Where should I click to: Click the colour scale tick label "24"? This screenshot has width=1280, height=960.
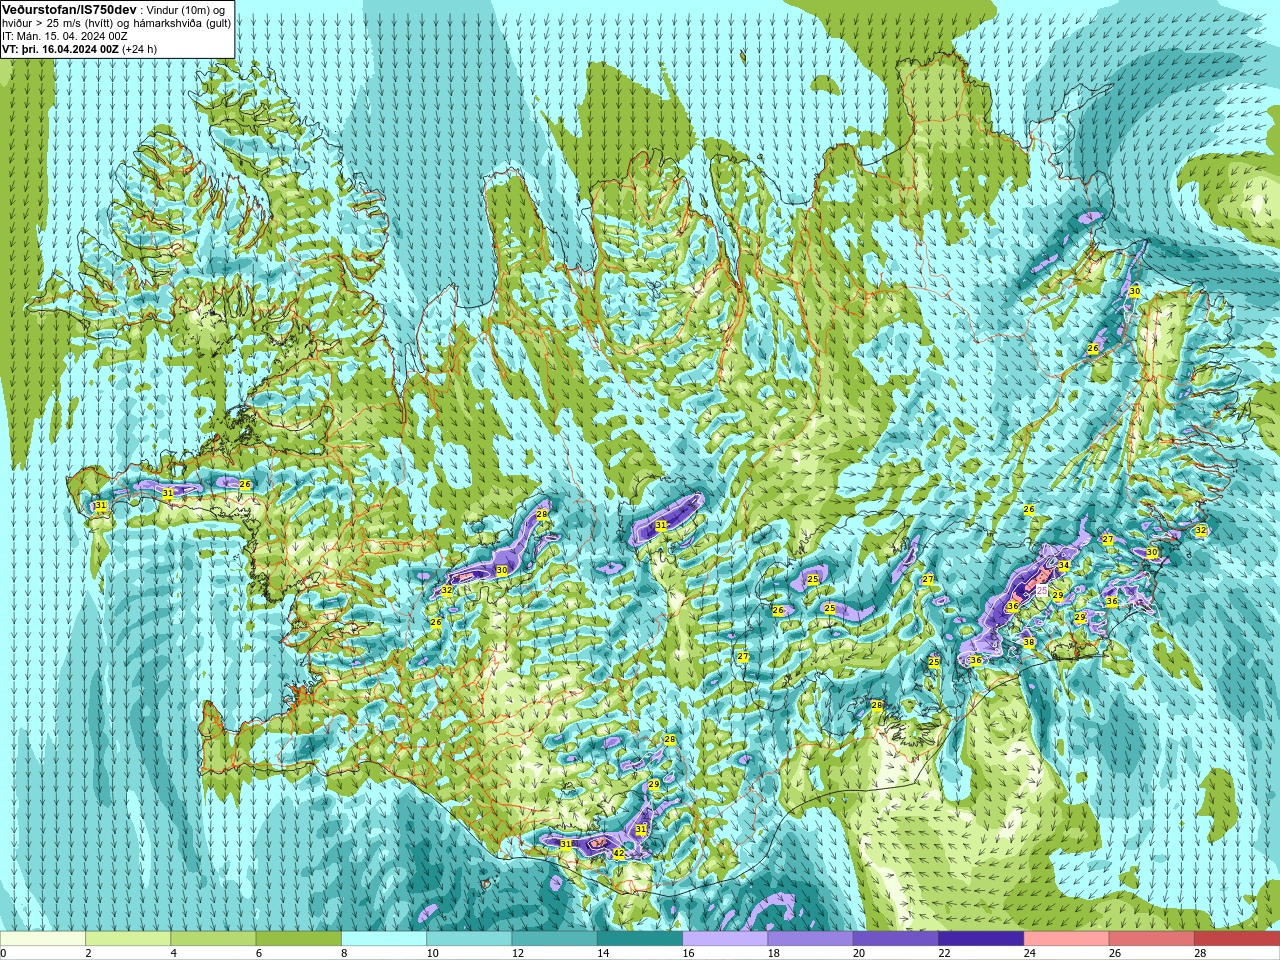point(1029,953)
